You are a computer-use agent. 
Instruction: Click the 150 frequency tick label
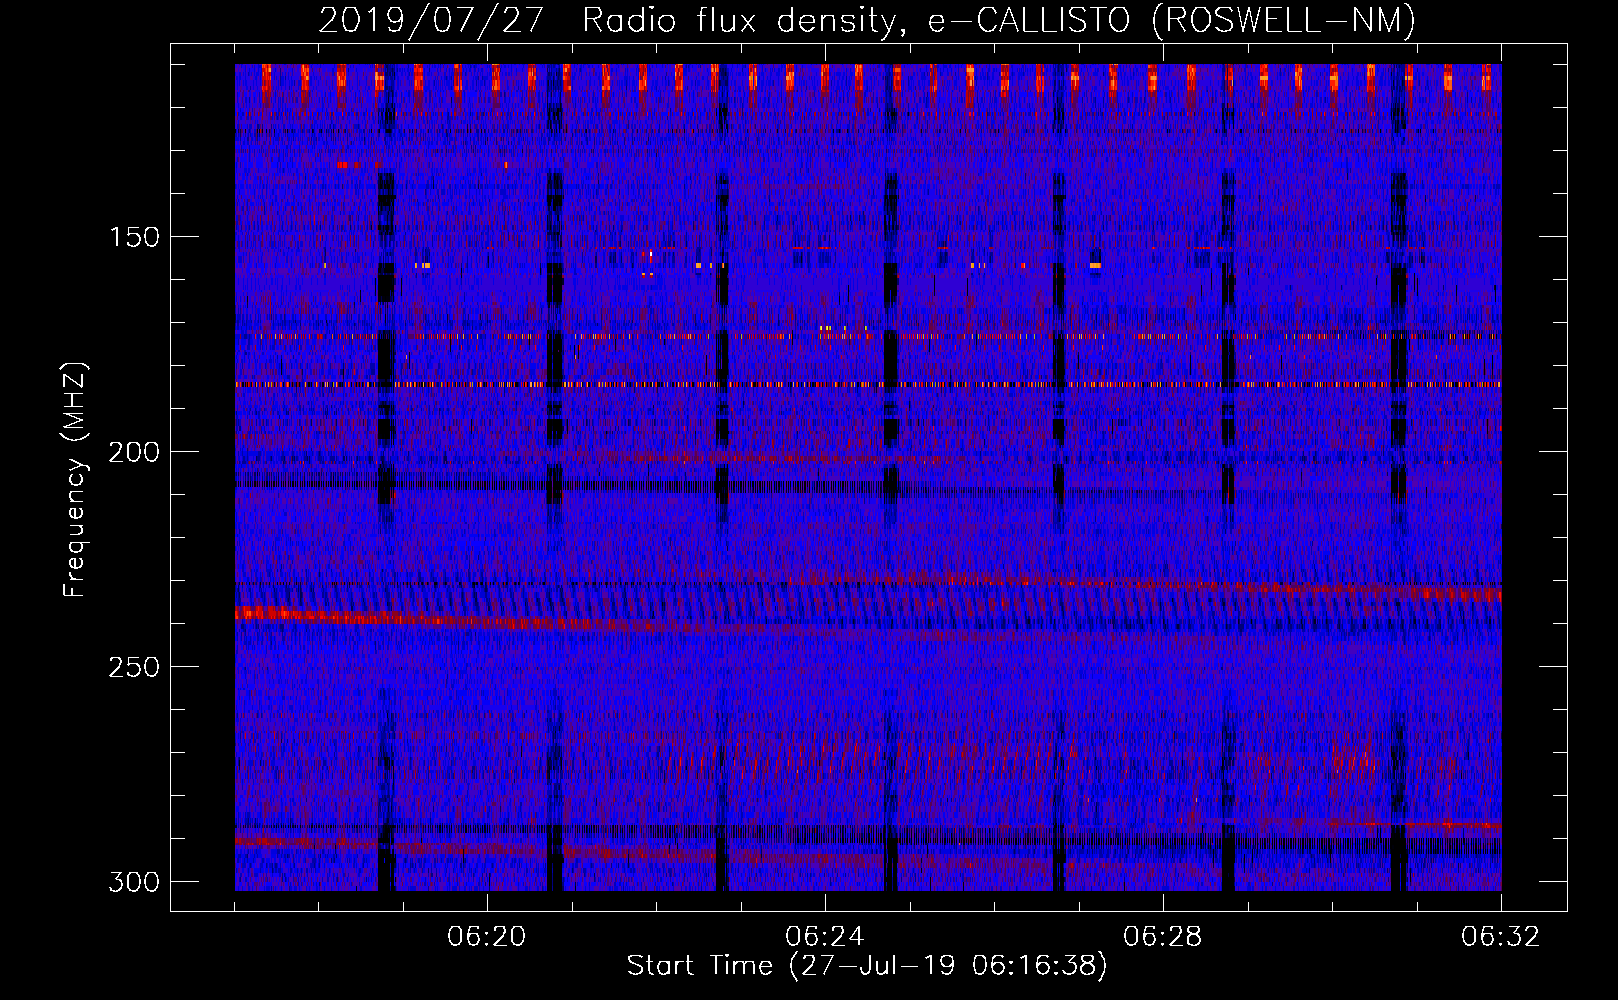(x=134, y=237)
